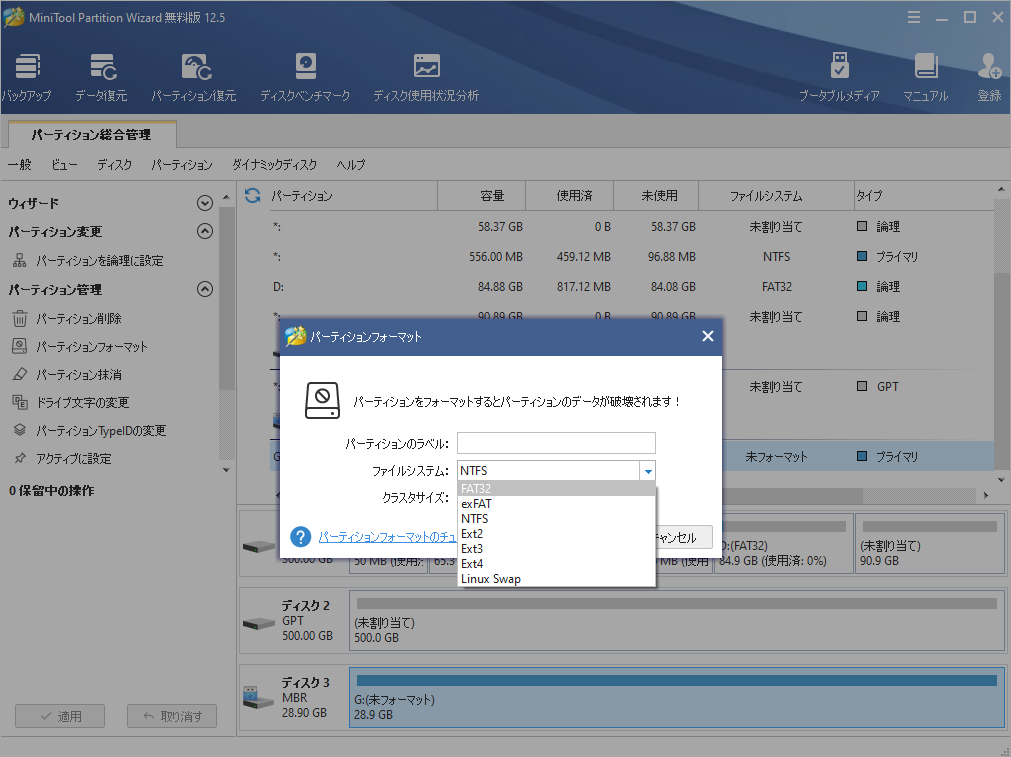Collapse the パーティション管理 section
This screenshot has width=1011, height=757.
[204, 289]
